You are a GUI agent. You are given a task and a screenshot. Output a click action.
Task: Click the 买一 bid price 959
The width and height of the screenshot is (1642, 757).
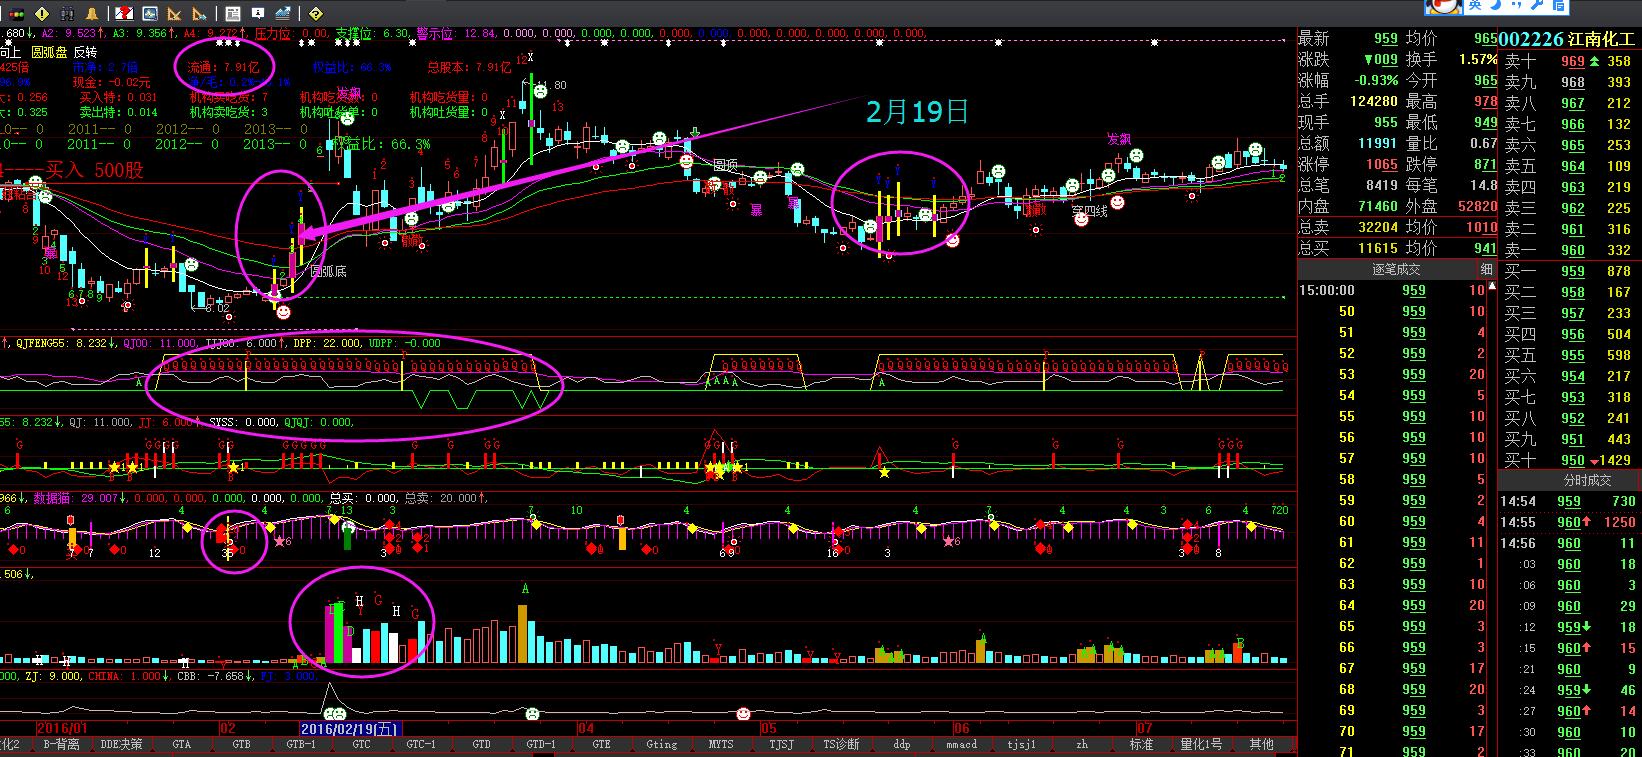pyautogui.click(x=1572, y=271)
